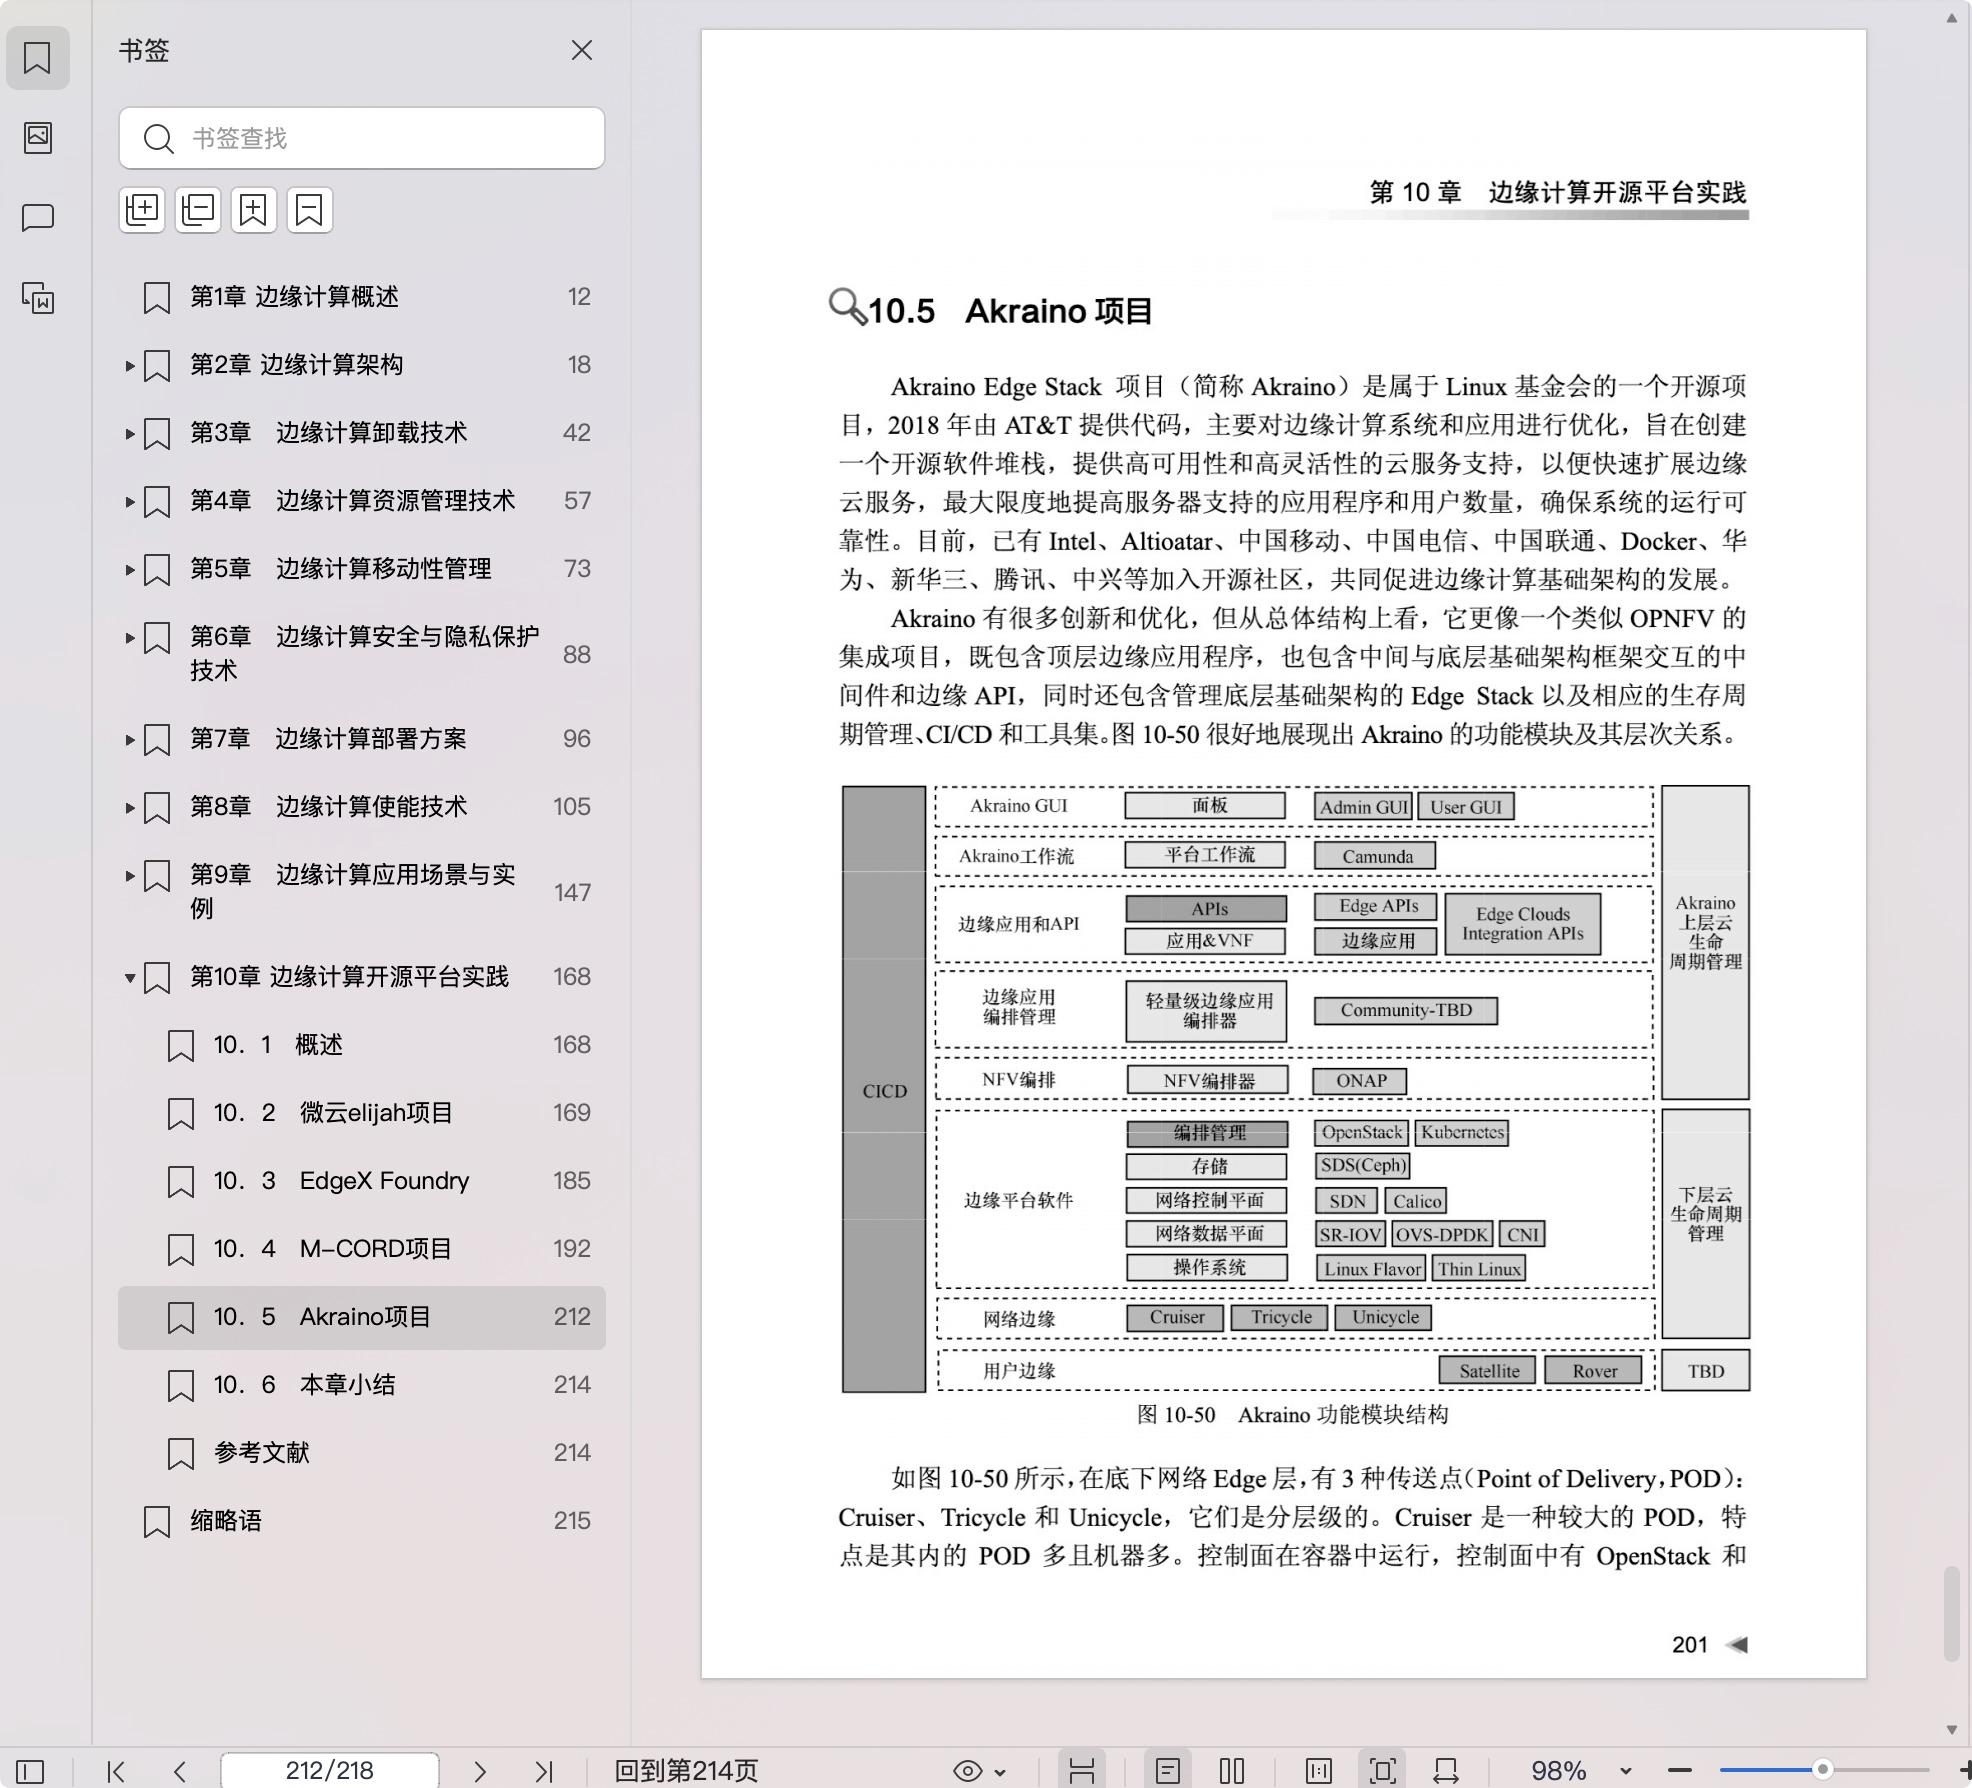Click the vertical scrollbar thumb
Viewport: 1972px width, 1788px height.
click(1951, 1614)
